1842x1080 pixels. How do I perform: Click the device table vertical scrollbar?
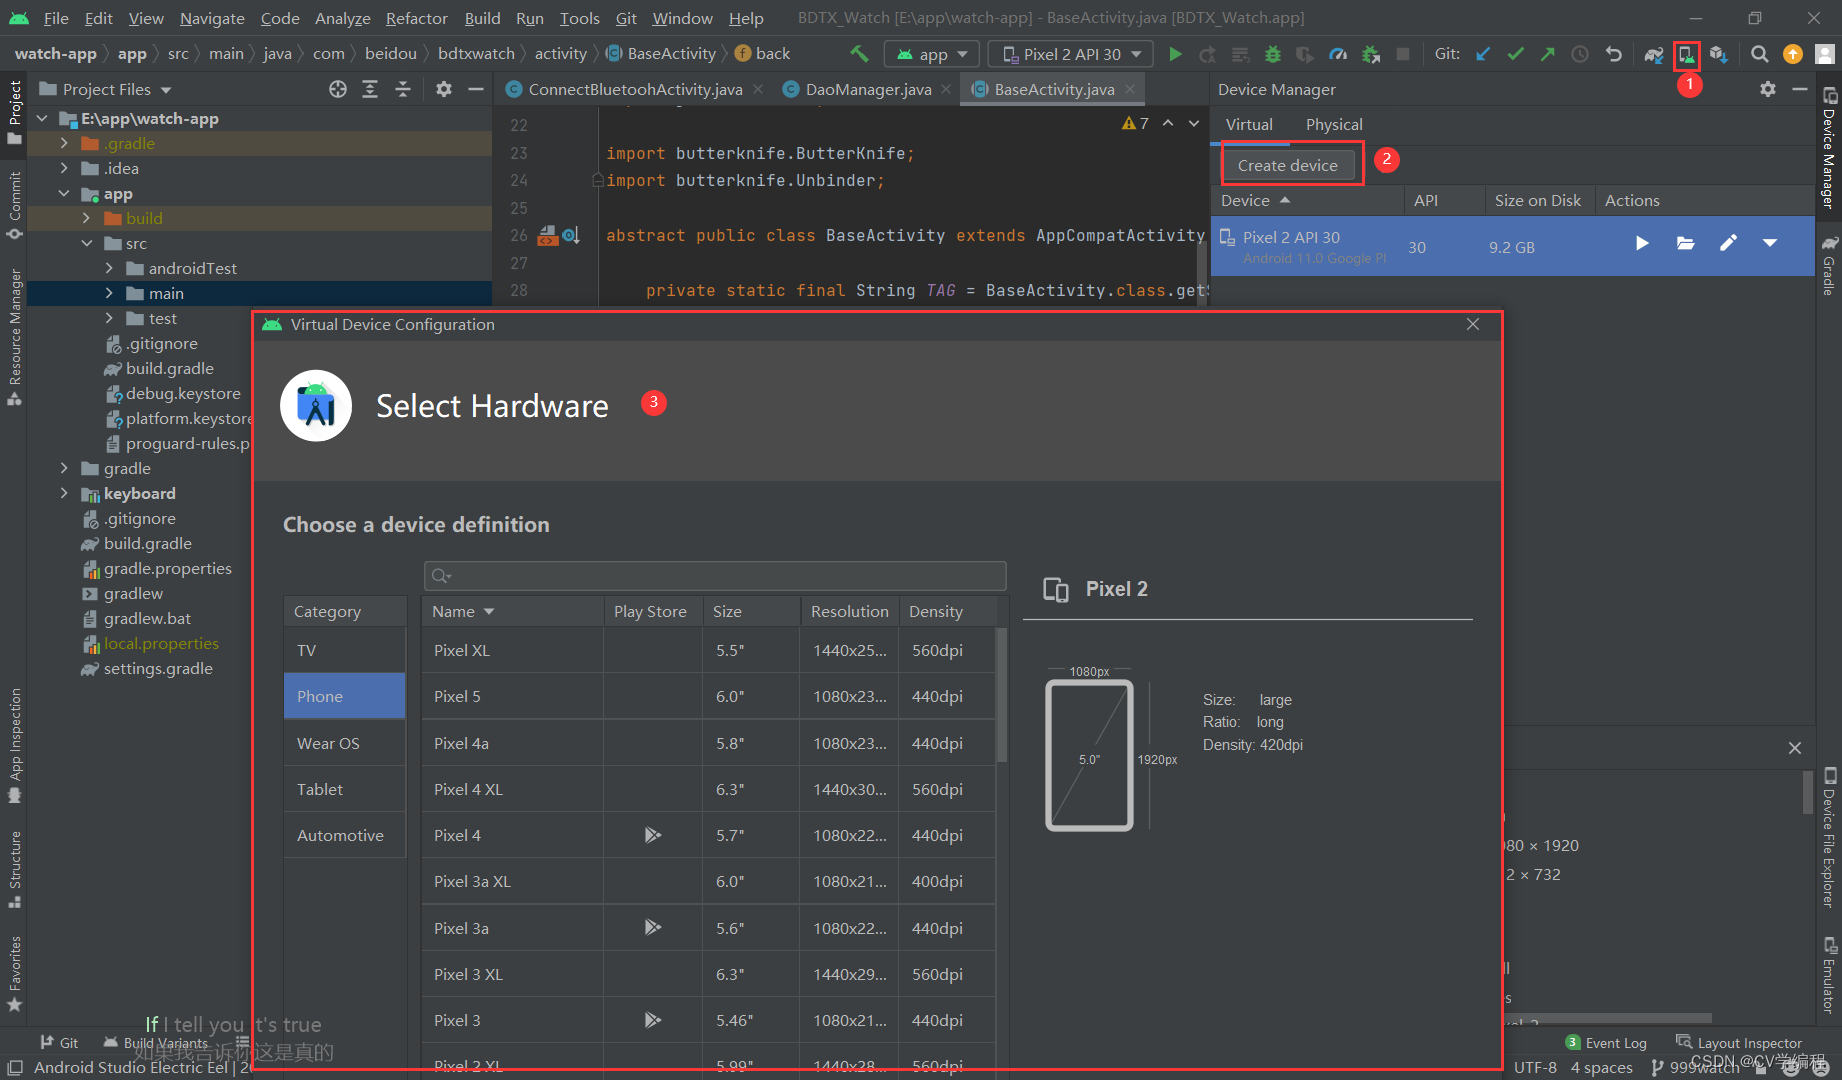click(1001, 695)
